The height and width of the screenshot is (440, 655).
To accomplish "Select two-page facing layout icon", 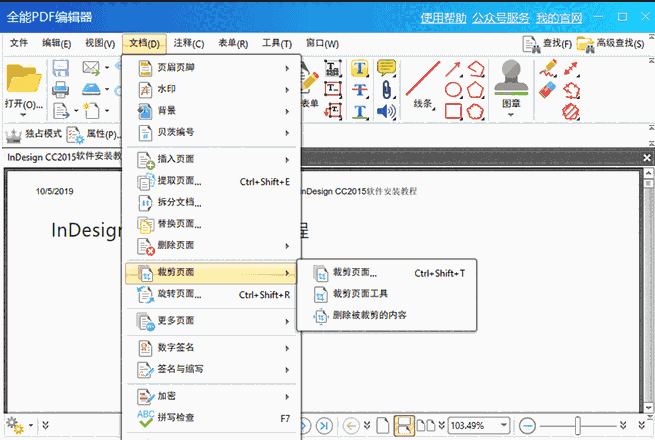I will tap(426, 426).
